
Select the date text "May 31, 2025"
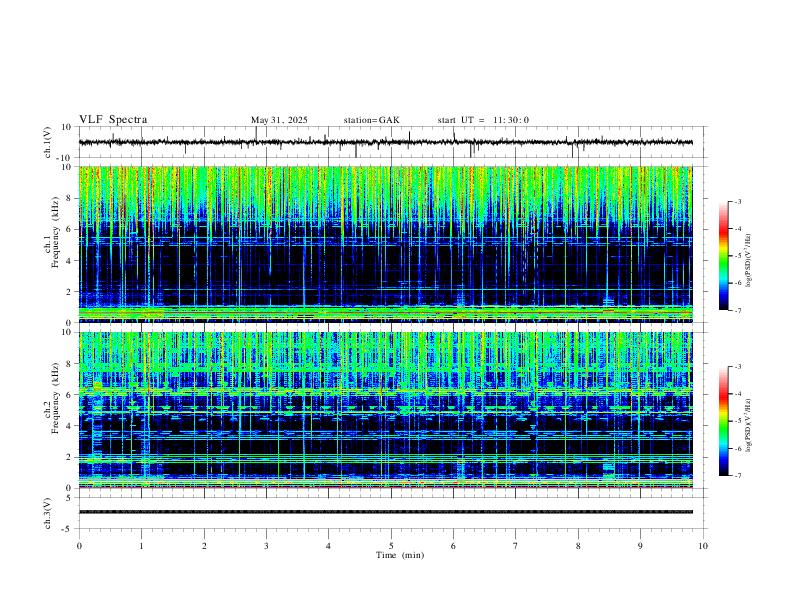(x=279, y=120)
